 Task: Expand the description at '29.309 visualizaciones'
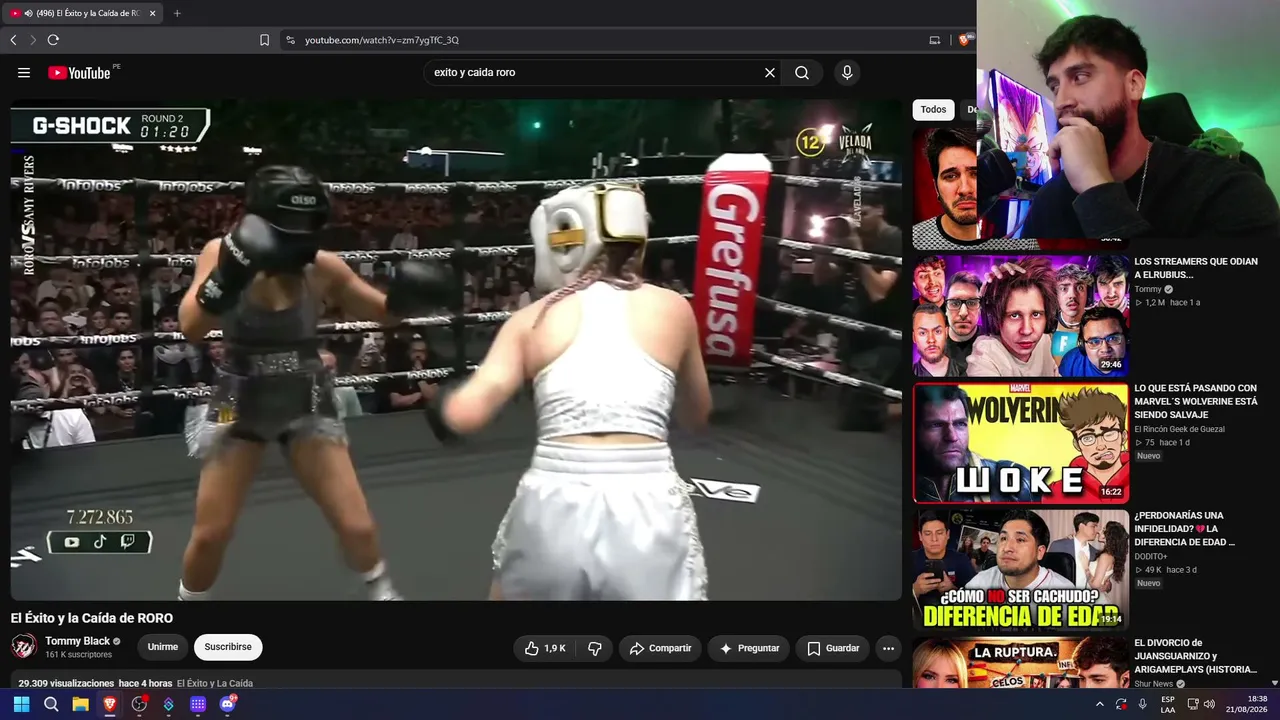pyautogui.click(x=66, y=683)
